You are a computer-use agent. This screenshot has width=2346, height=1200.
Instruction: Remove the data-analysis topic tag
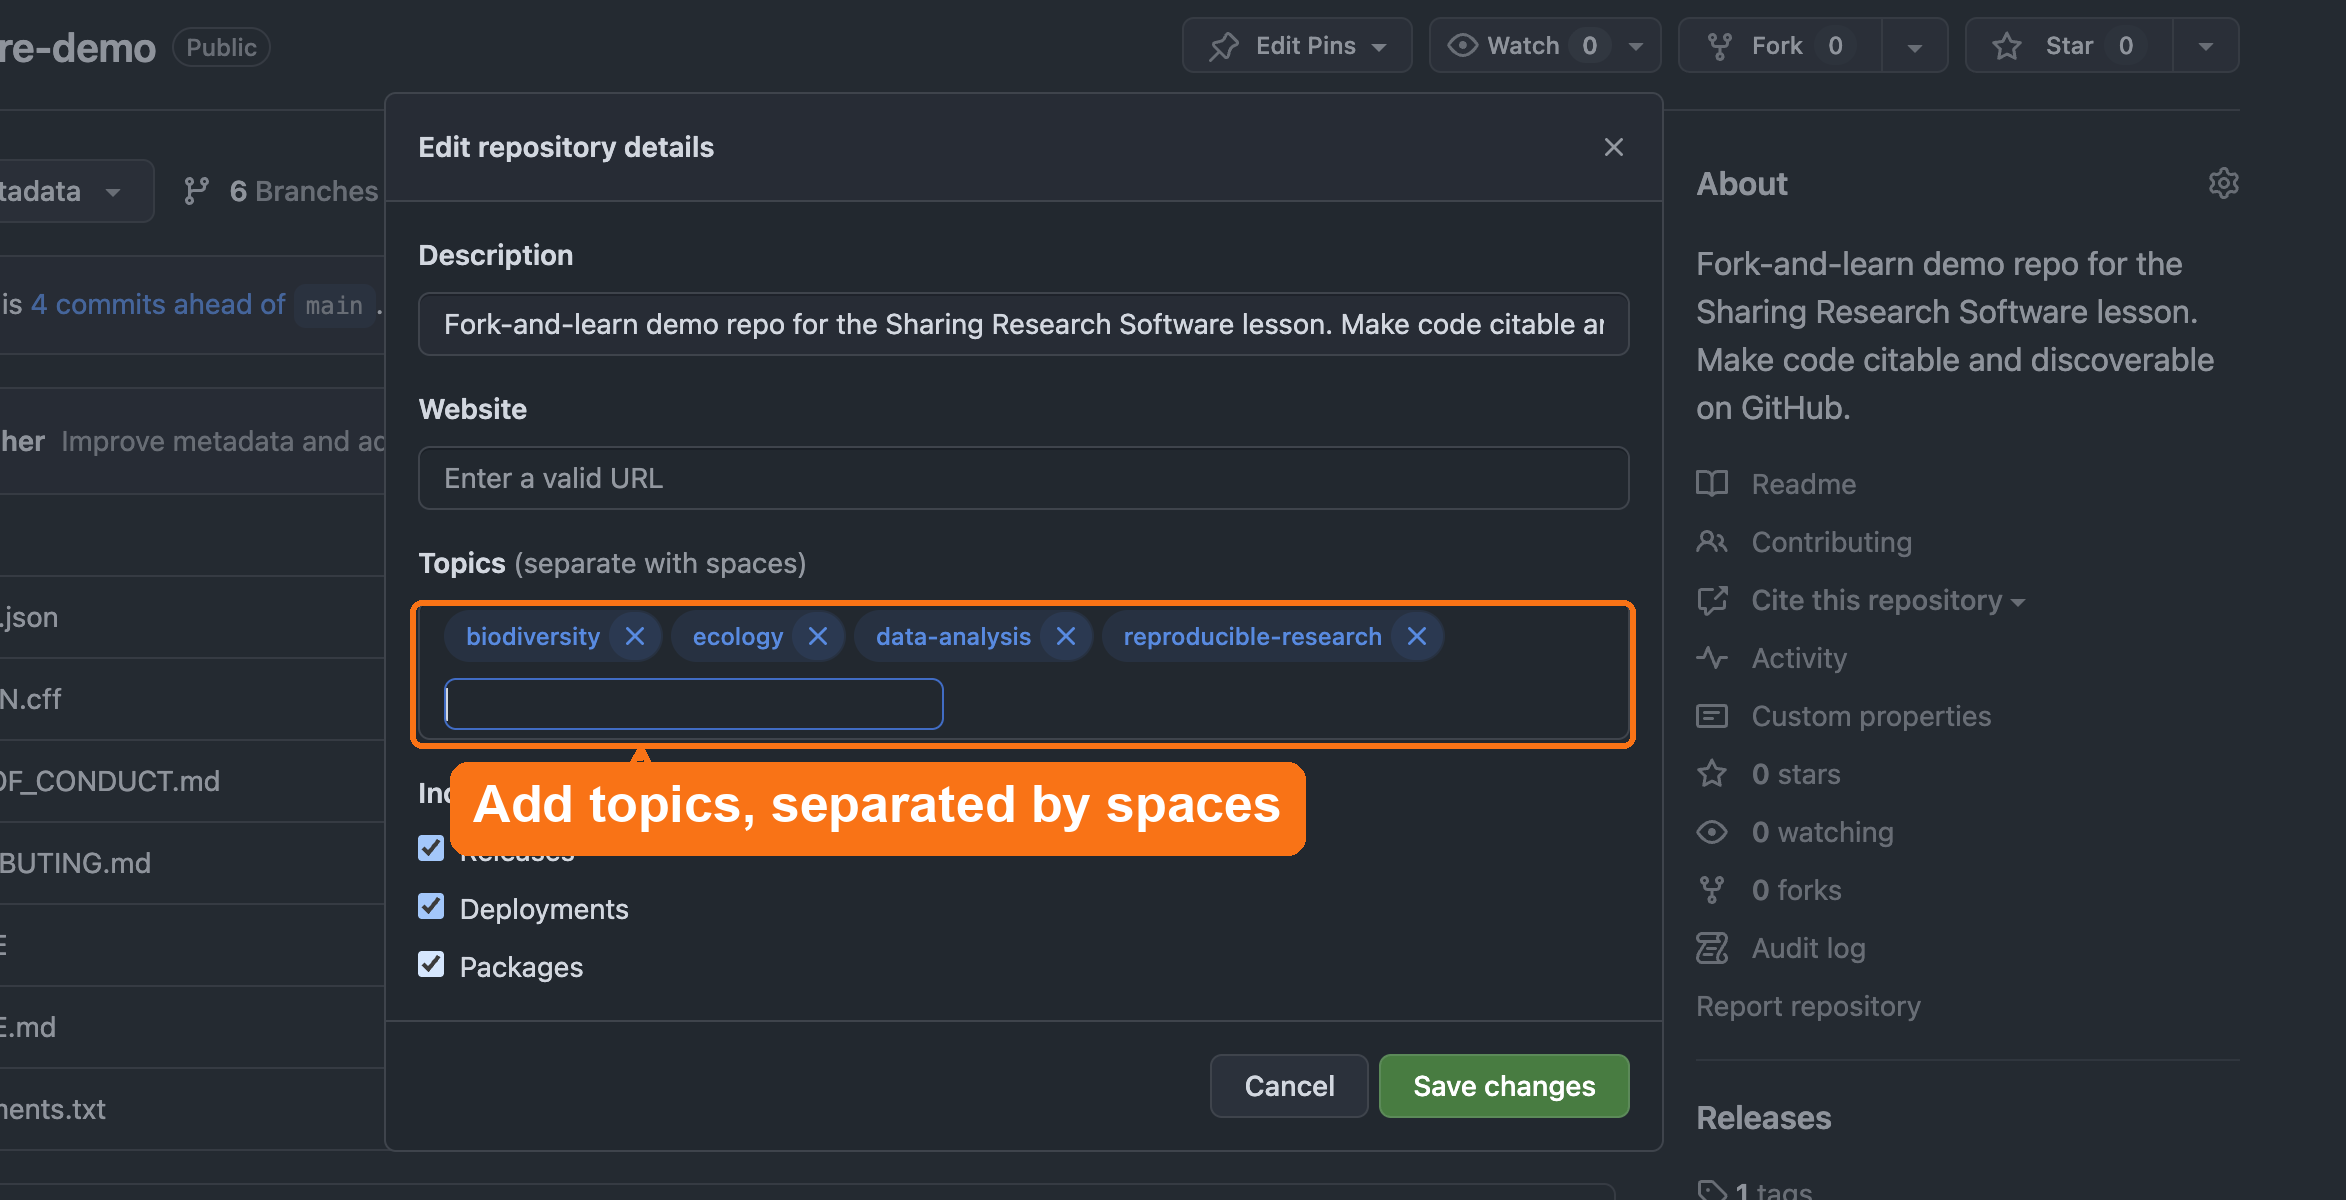coord(1066,636)
